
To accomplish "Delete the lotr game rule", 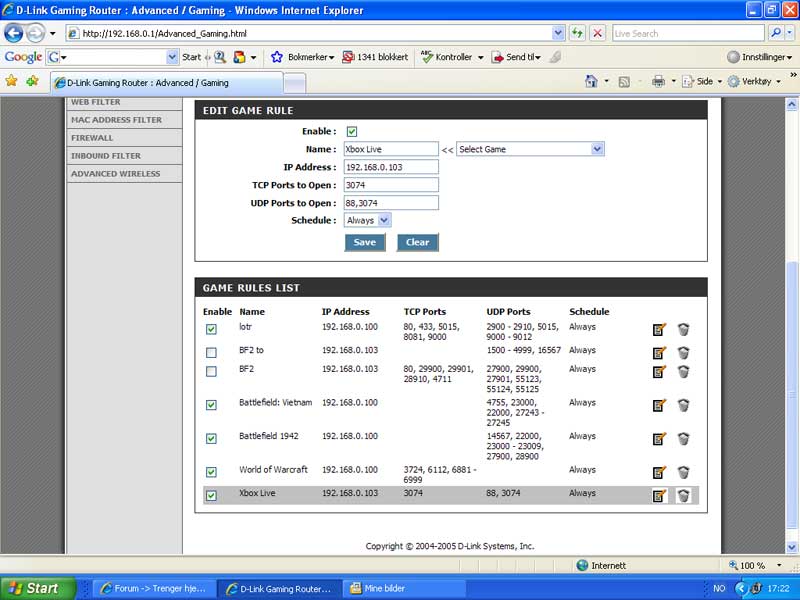I will 684,330.
